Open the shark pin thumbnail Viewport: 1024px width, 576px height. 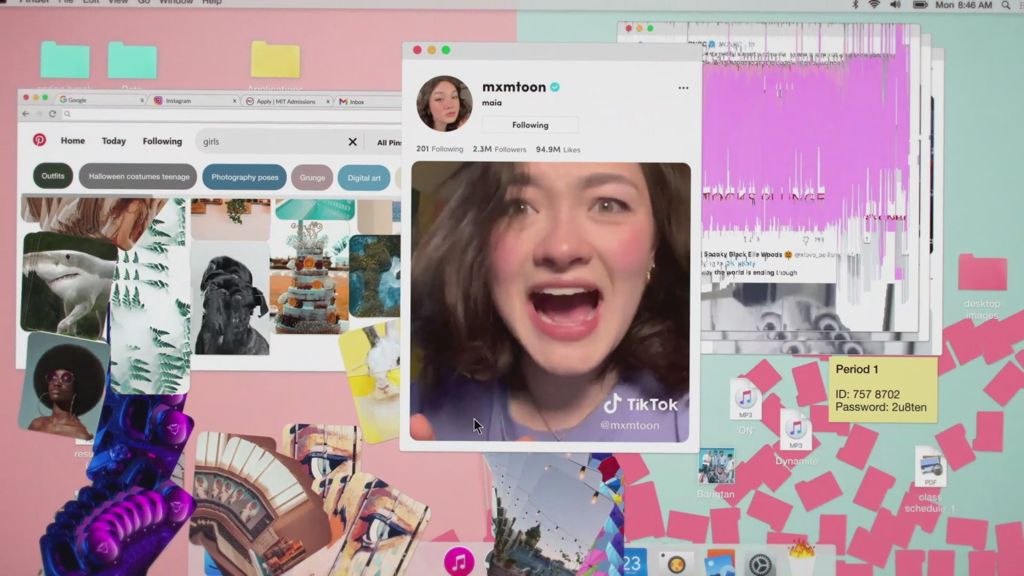(x=68, y=283)
